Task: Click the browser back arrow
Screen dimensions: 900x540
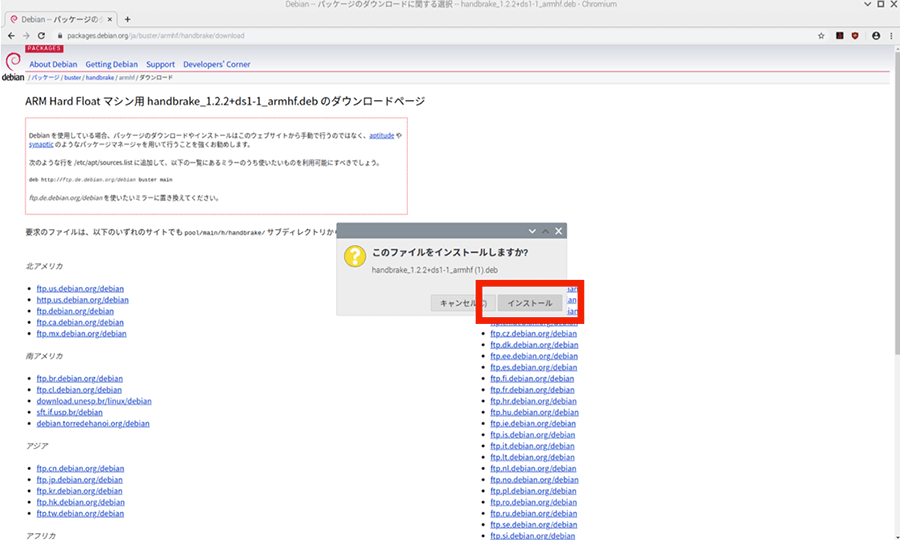Action: coord(11,36)
